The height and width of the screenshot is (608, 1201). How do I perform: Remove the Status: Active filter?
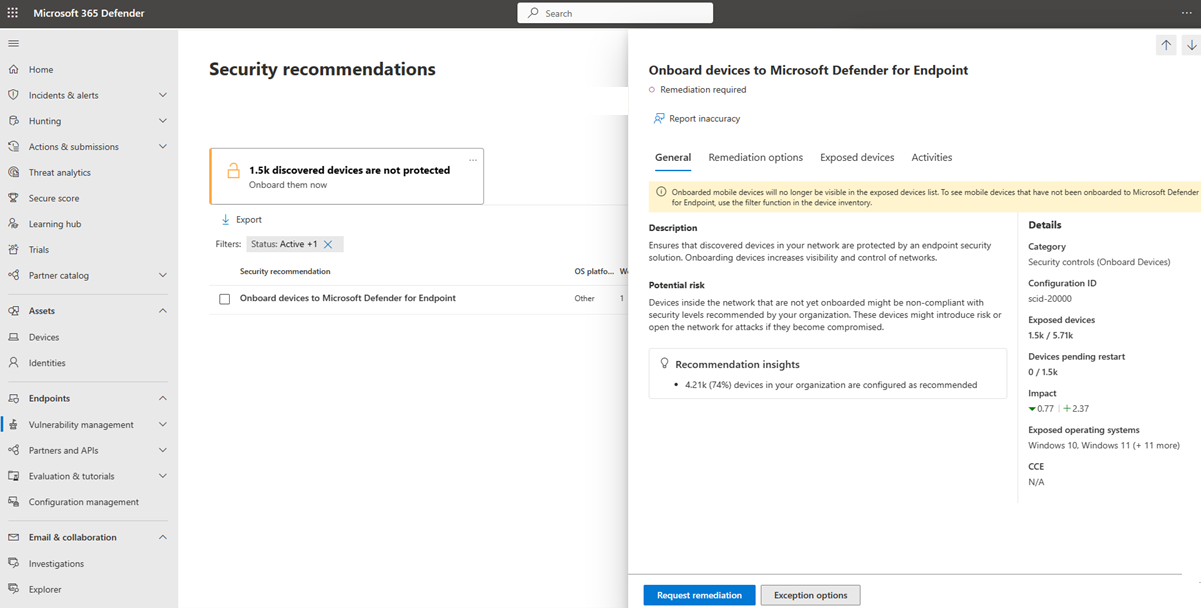pos(328,244)
